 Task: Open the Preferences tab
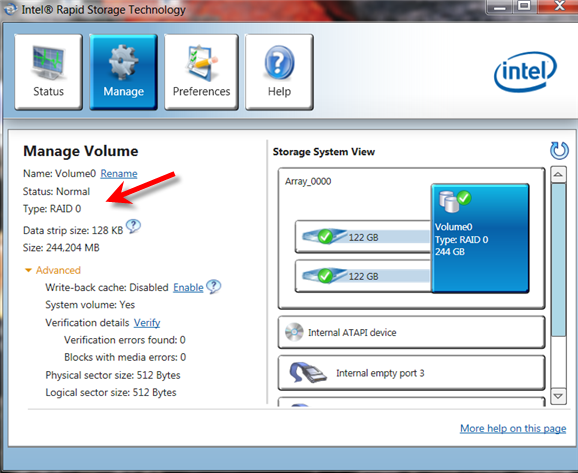click(x=201, y=72)
